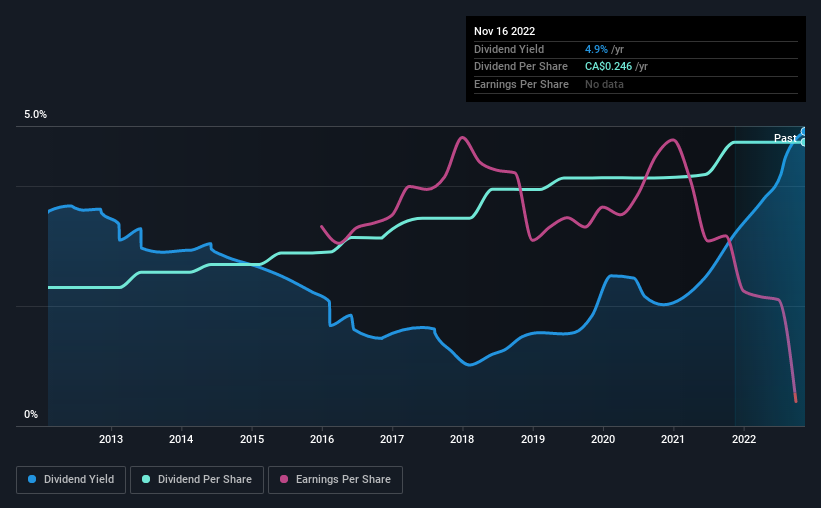Select the 2020 tick on the time axis
The image size is (821, 508).
click(x=603, y=439)
